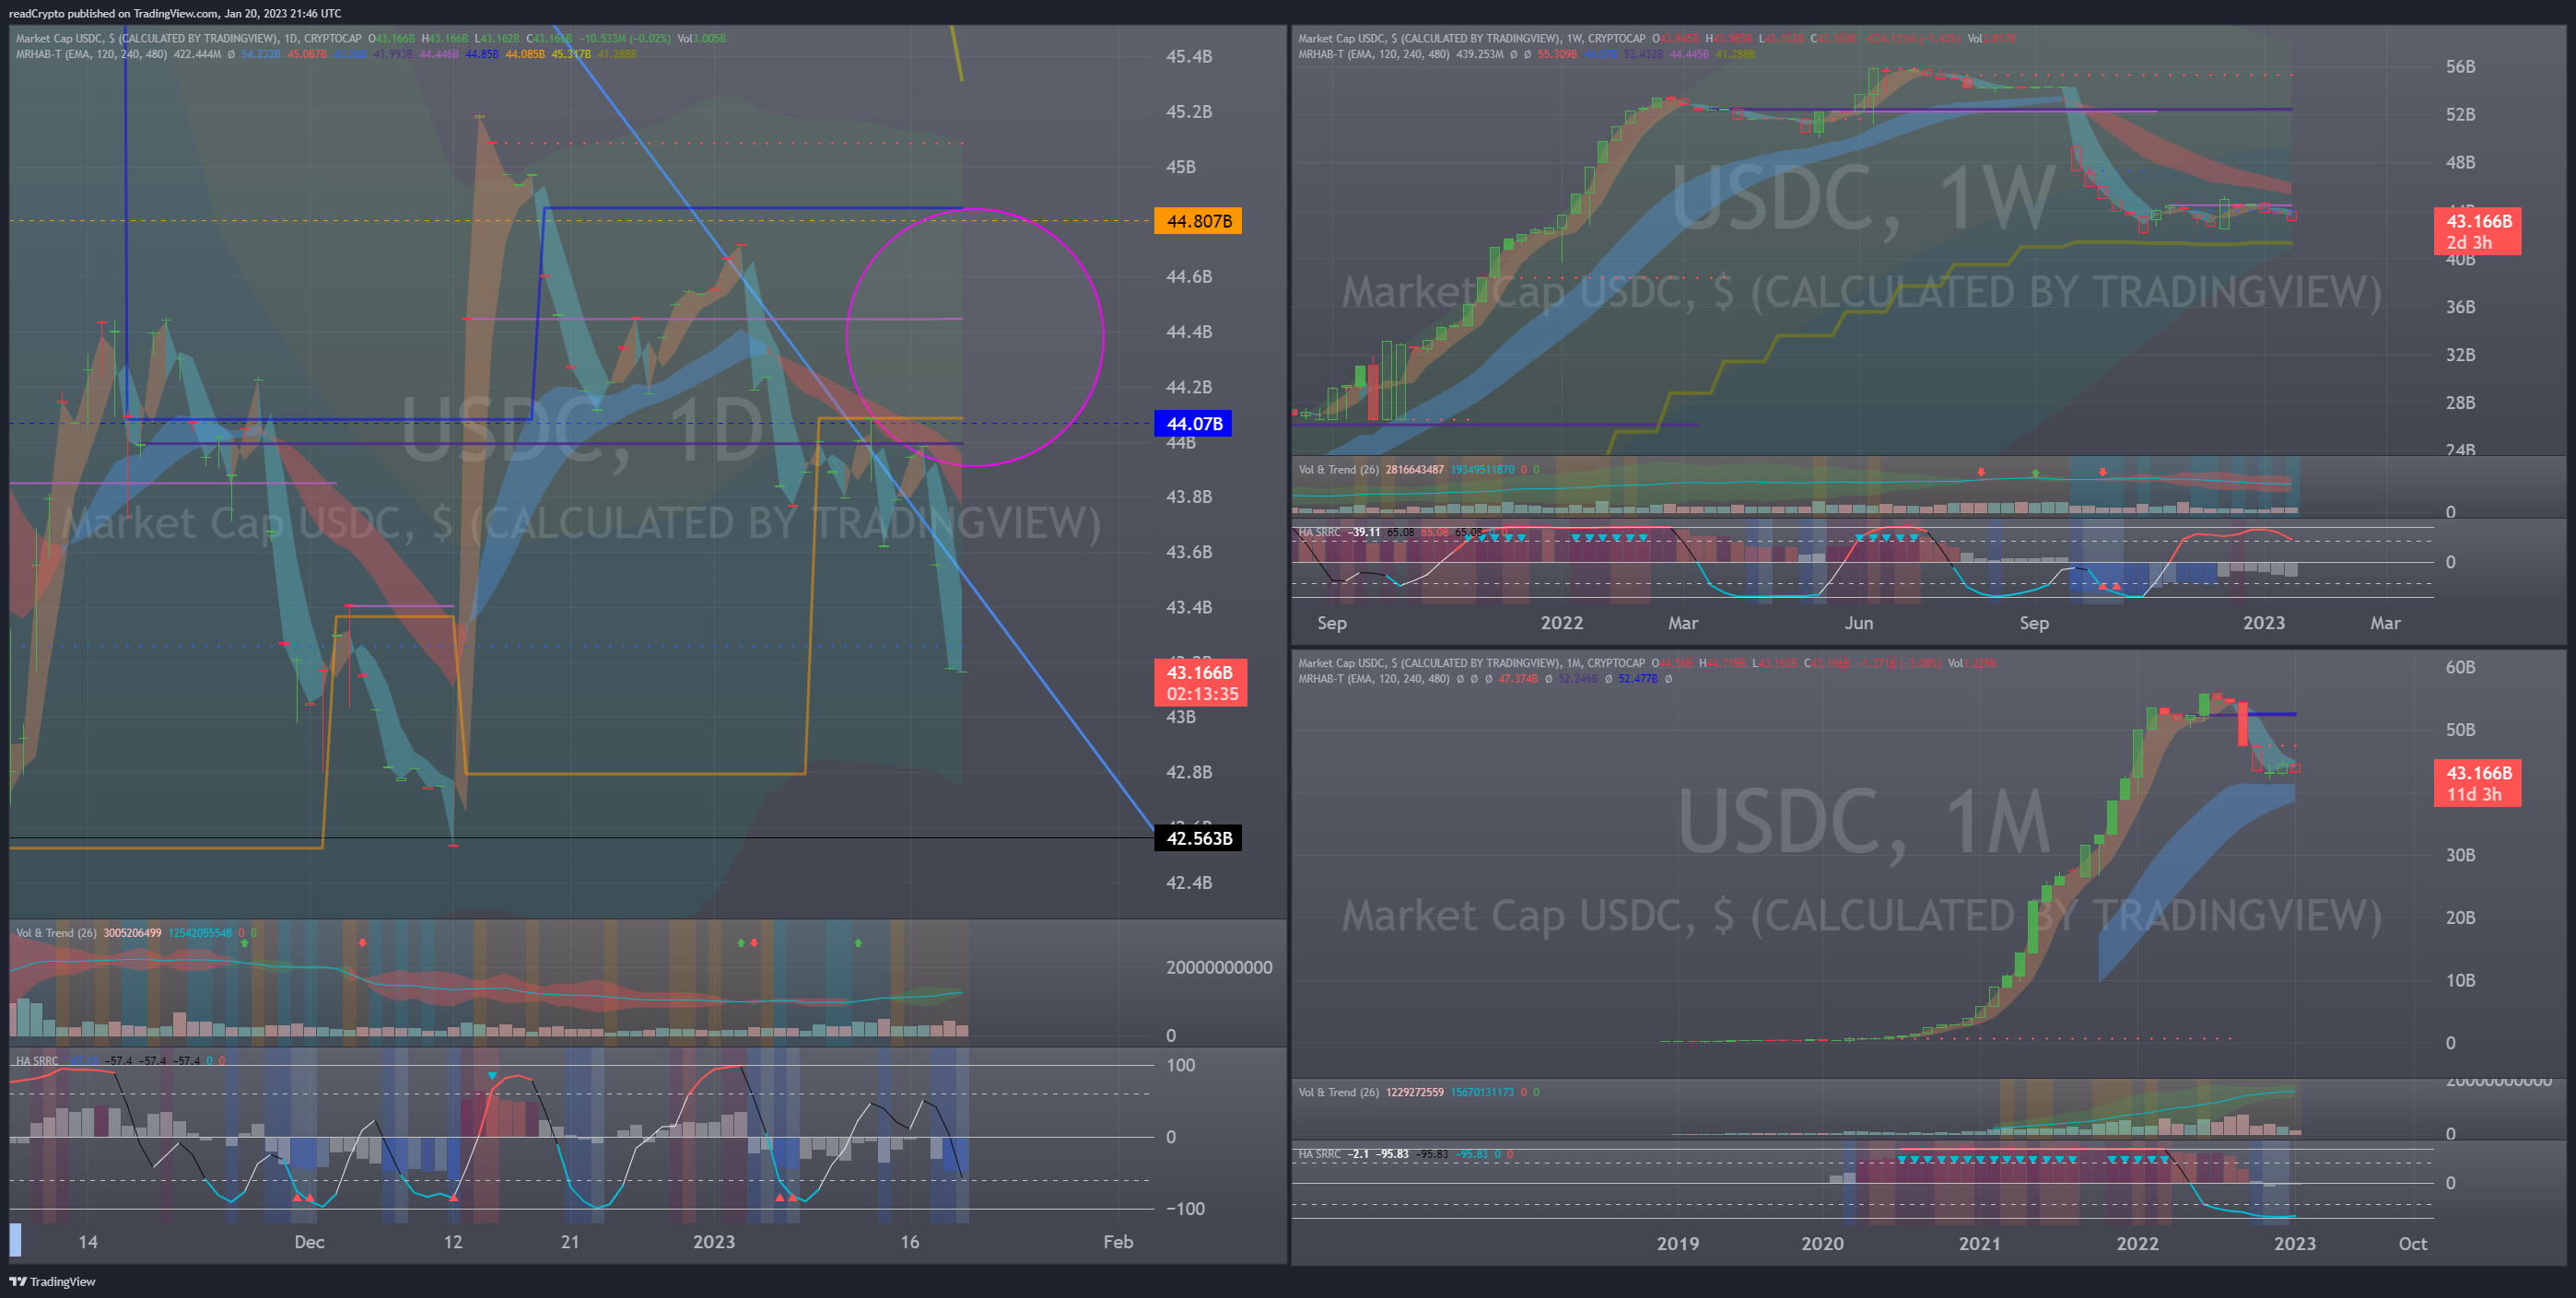Image resolution: width=2576 pixels, height=1298 pixels.
Task: Click the 44.6B price axis tick on daily chart
Action: [x=1189, y=277]
